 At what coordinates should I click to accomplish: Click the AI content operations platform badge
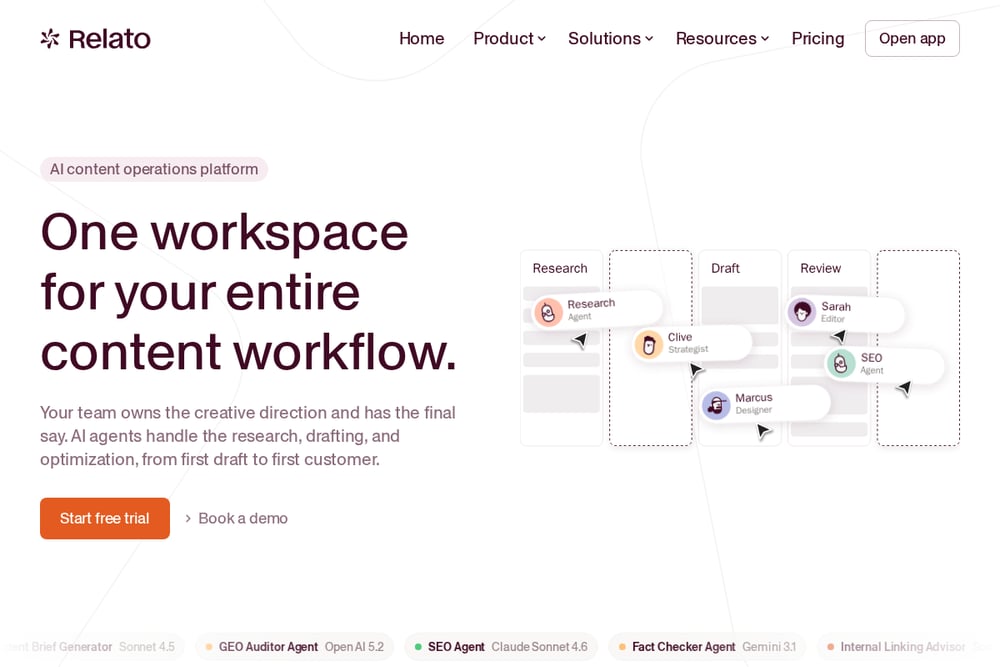pyautogui.click(x=154, y=169)
